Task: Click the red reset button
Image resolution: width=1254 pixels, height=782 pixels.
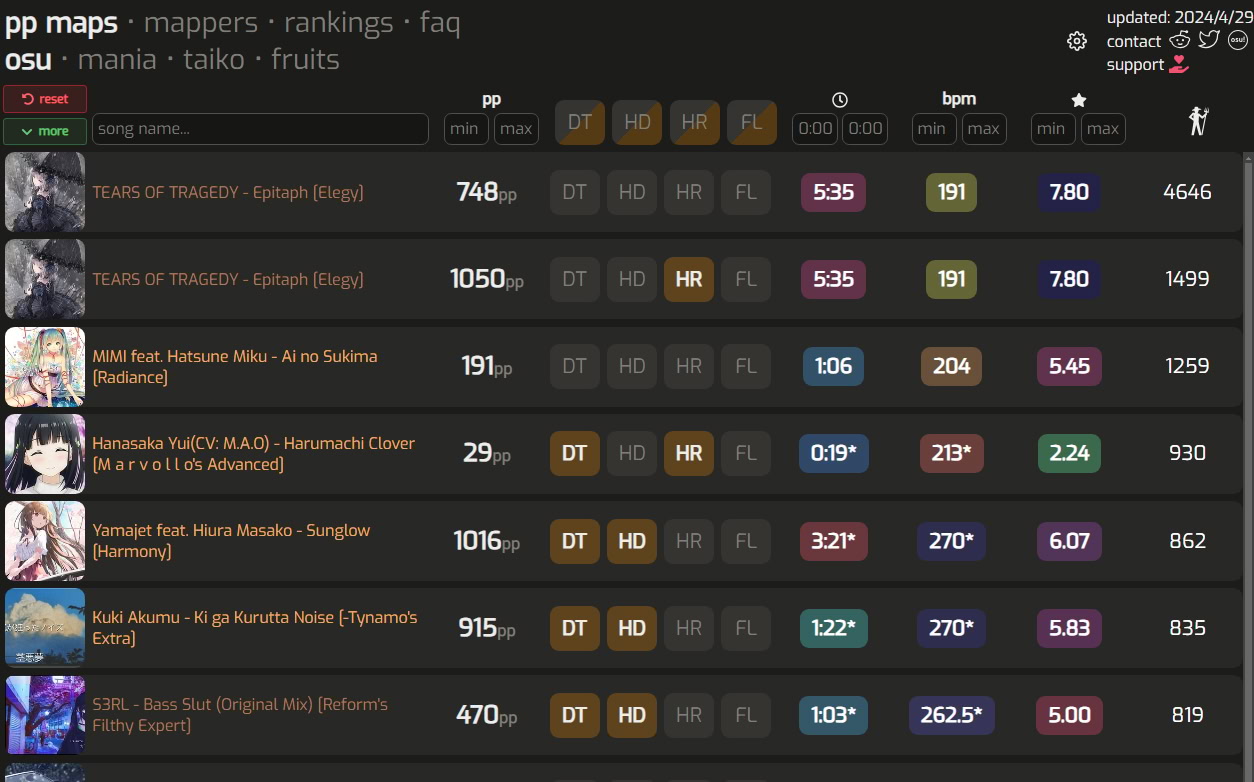Action: tap(45, 99)
